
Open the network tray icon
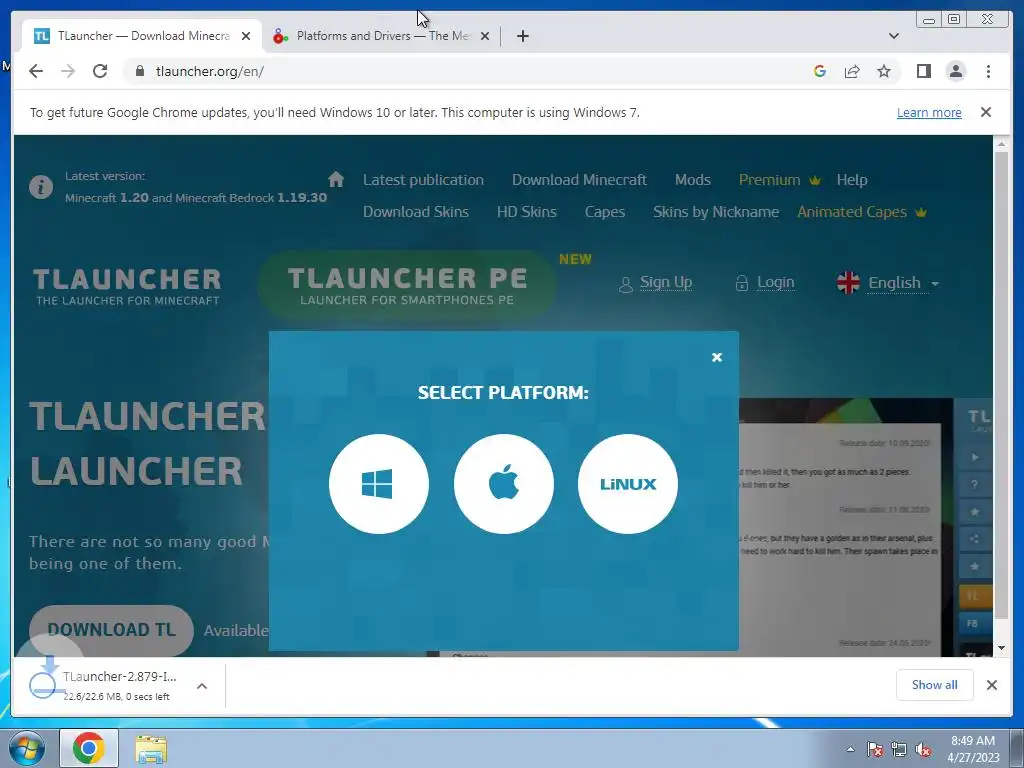pyautogui.click(x=899, y=750)
